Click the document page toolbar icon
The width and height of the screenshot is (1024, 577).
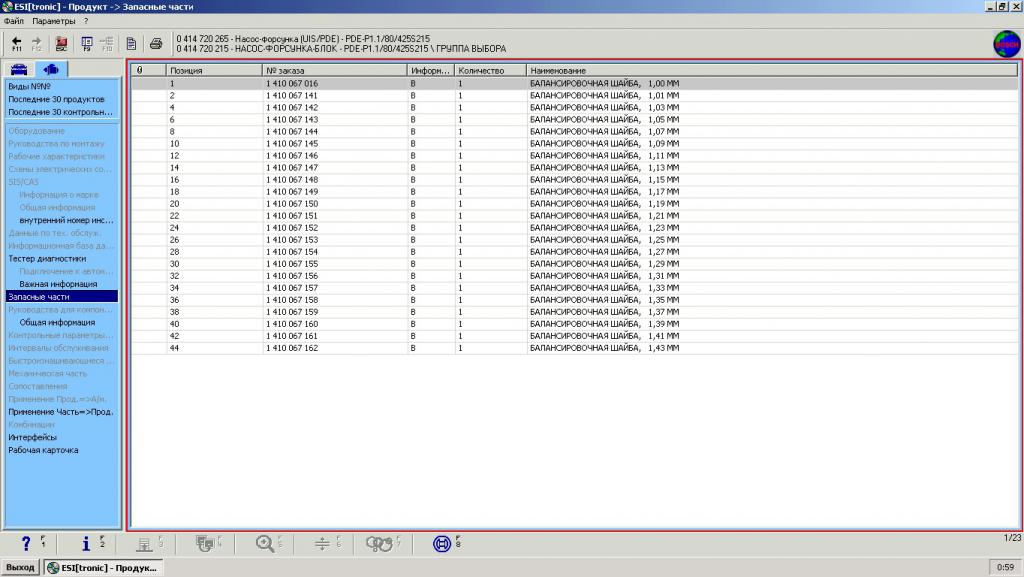(x=132, y=43)
